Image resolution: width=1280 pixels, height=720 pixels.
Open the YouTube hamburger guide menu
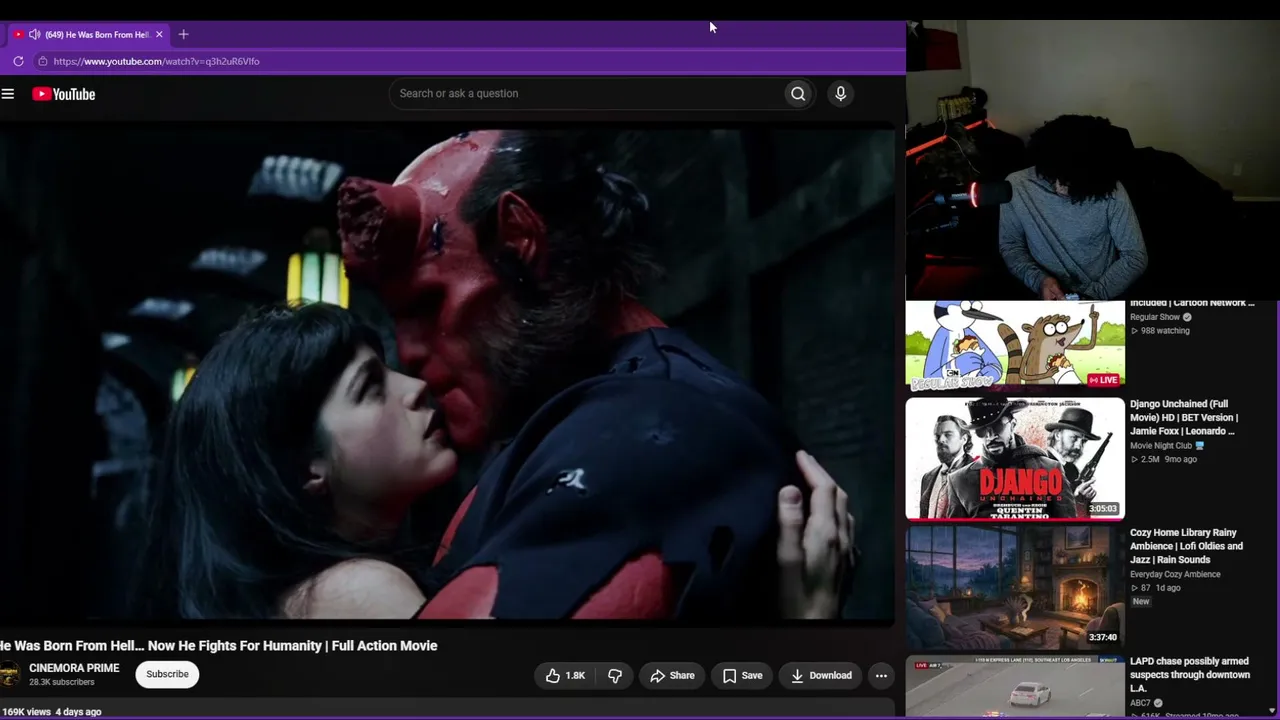(8, 94)
